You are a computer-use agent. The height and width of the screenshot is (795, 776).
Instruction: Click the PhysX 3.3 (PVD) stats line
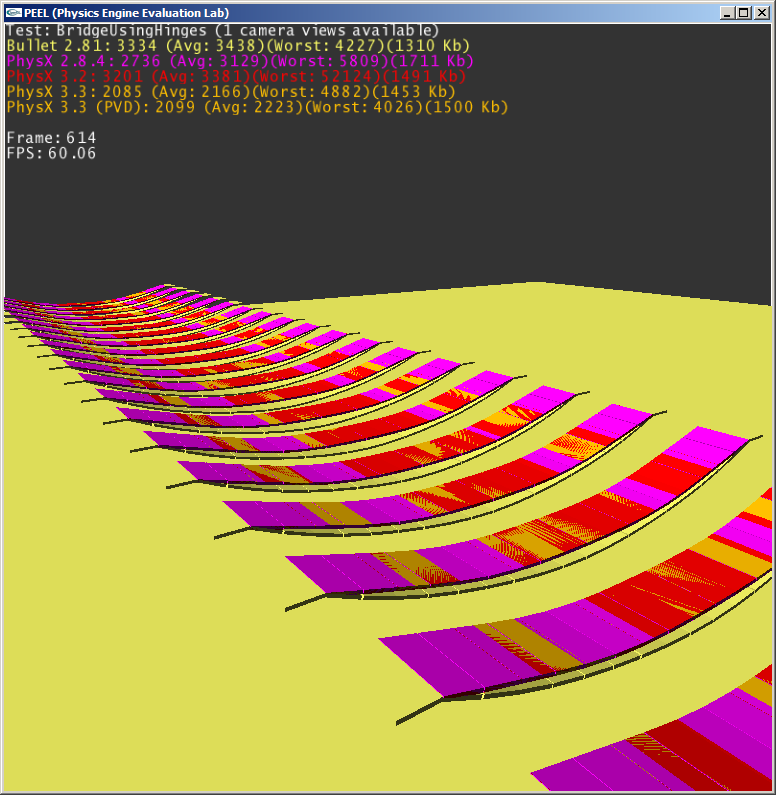tap(257, 107)
